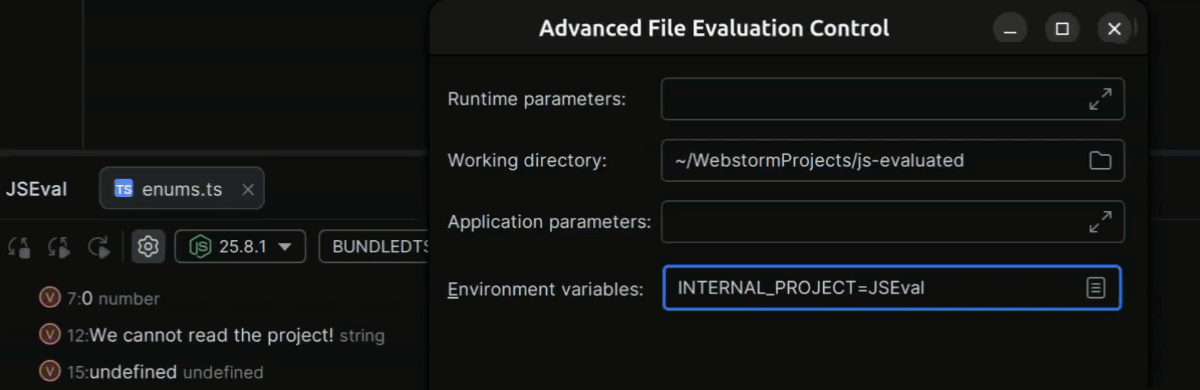The image size is (1200, 390).
Task: Click the rerun icon with stop square
Action: (19, 247)
